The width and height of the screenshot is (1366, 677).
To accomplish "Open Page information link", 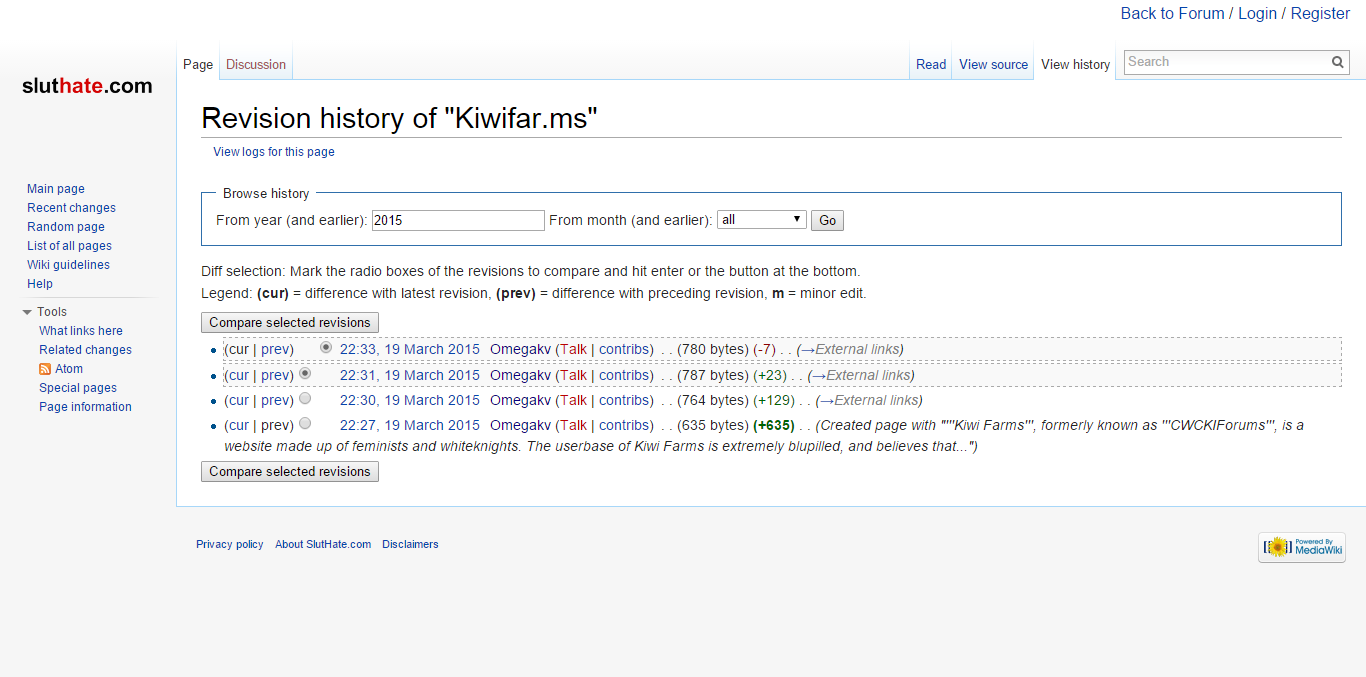I will tap(85, 407).
